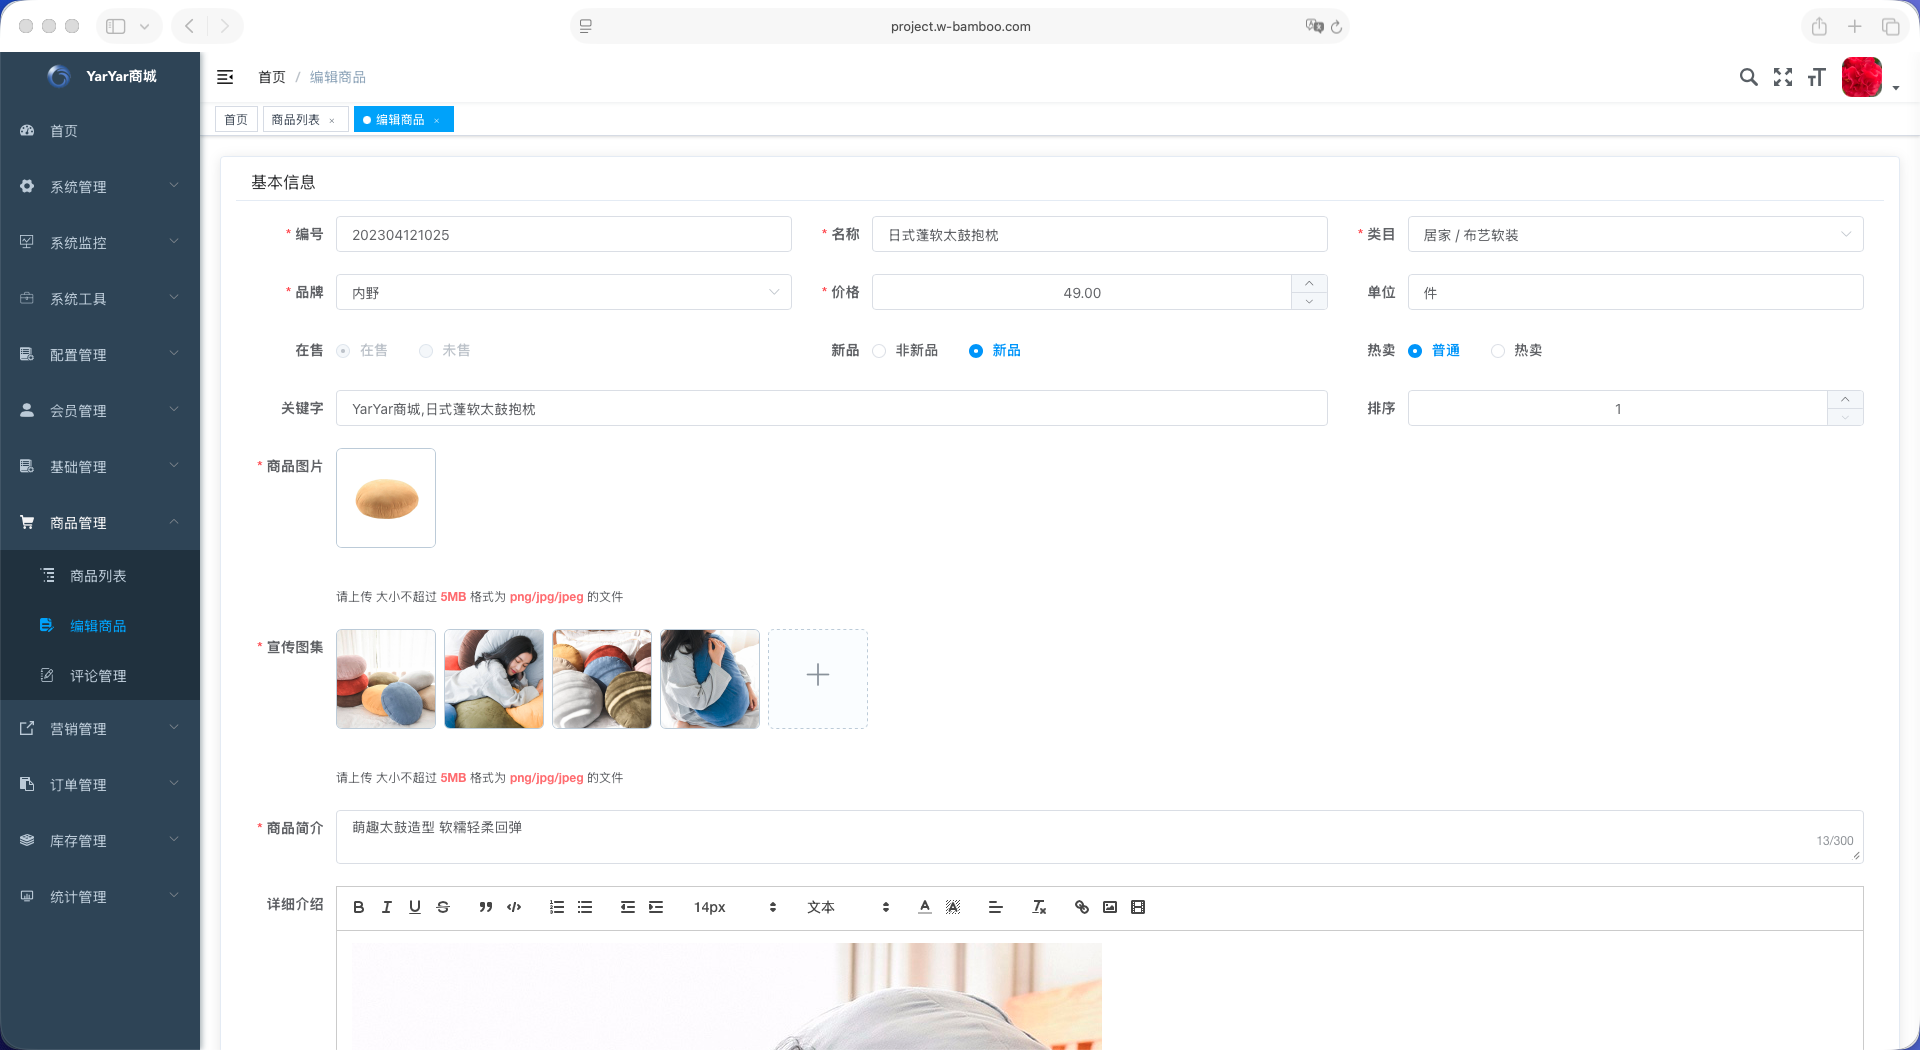Focus the 商品简介 text area
1920x1050 pixels.
click(1100, 837)
